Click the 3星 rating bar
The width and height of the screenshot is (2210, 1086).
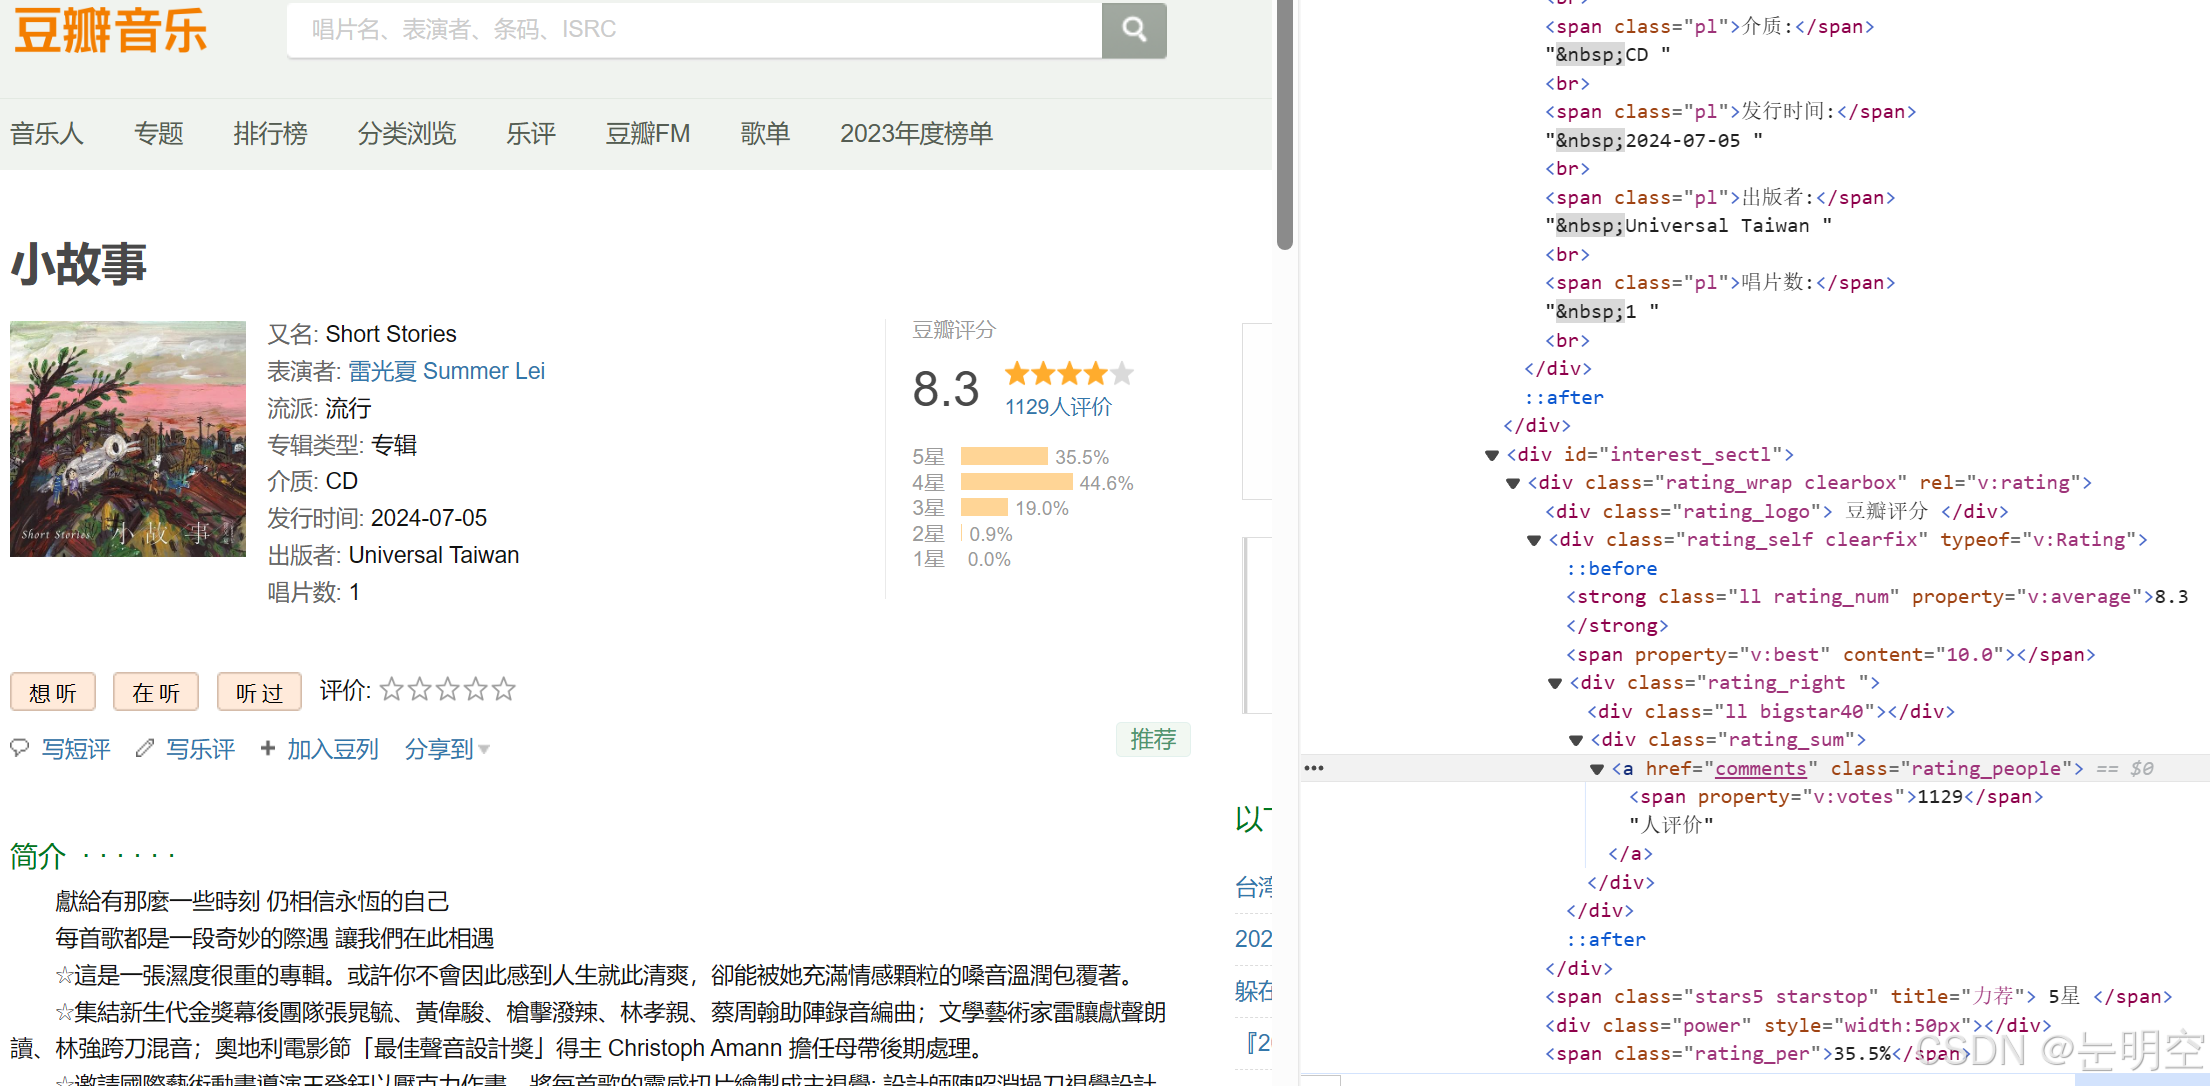984,508
